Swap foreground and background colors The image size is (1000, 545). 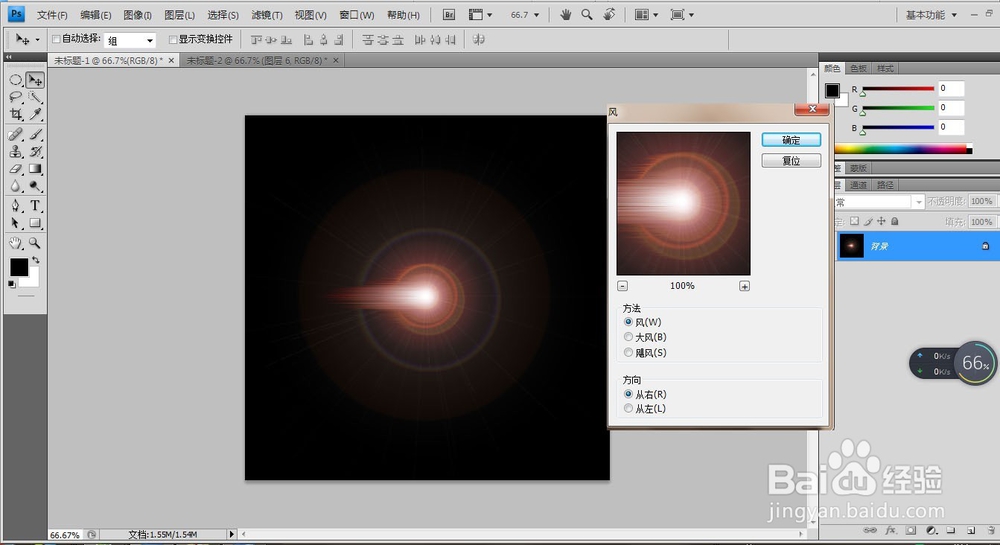(36, 260)
